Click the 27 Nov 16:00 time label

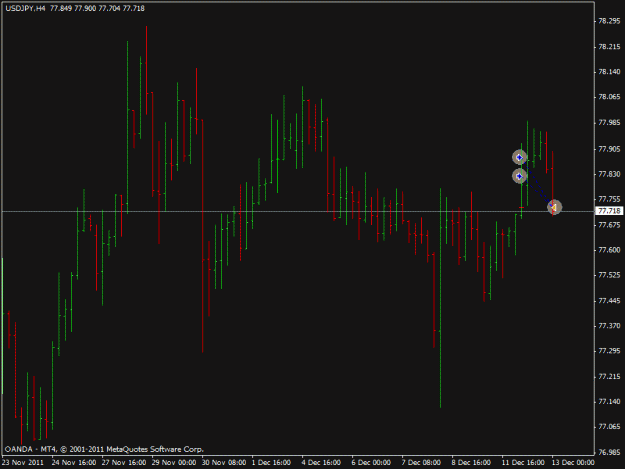[x=124, y=462]
